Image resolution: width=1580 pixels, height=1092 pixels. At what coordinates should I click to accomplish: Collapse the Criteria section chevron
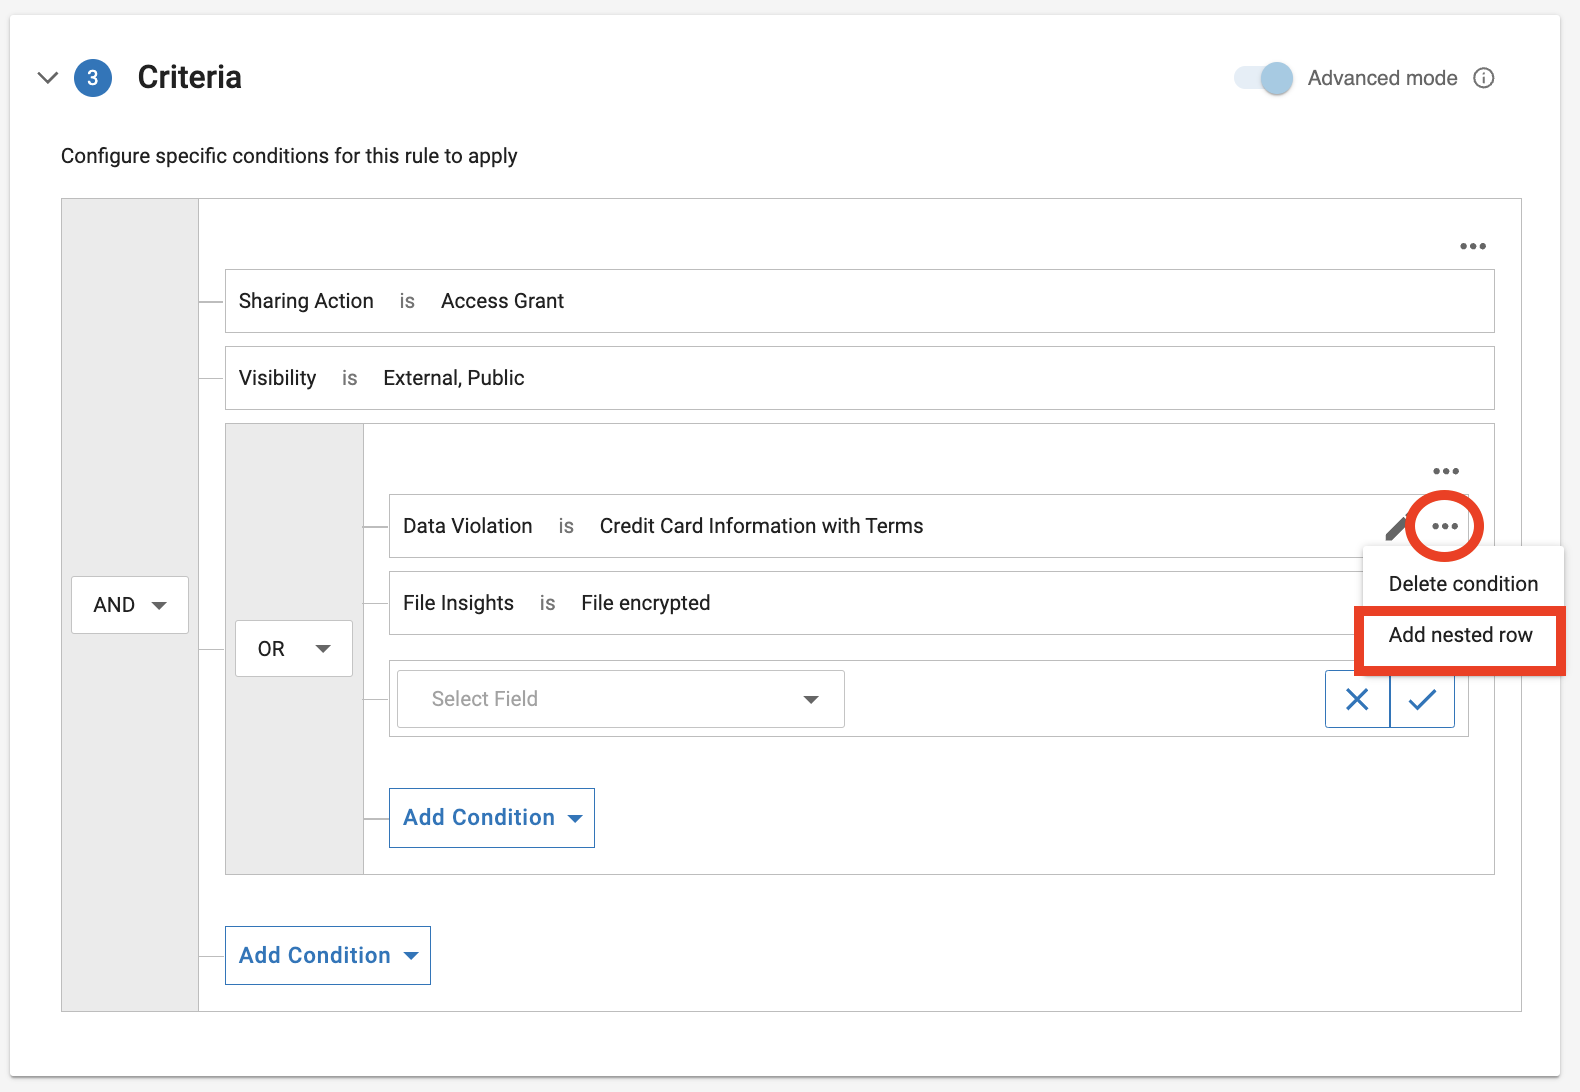[x=47, y=77]
